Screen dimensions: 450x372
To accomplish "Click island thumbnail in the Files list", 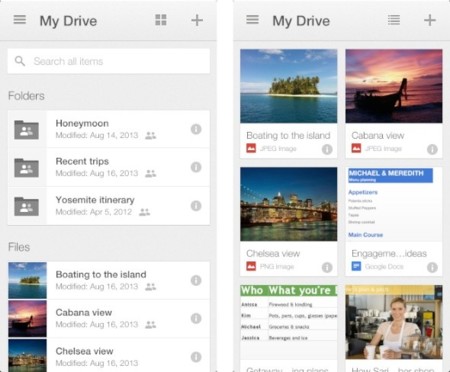I will click(27, 280).
